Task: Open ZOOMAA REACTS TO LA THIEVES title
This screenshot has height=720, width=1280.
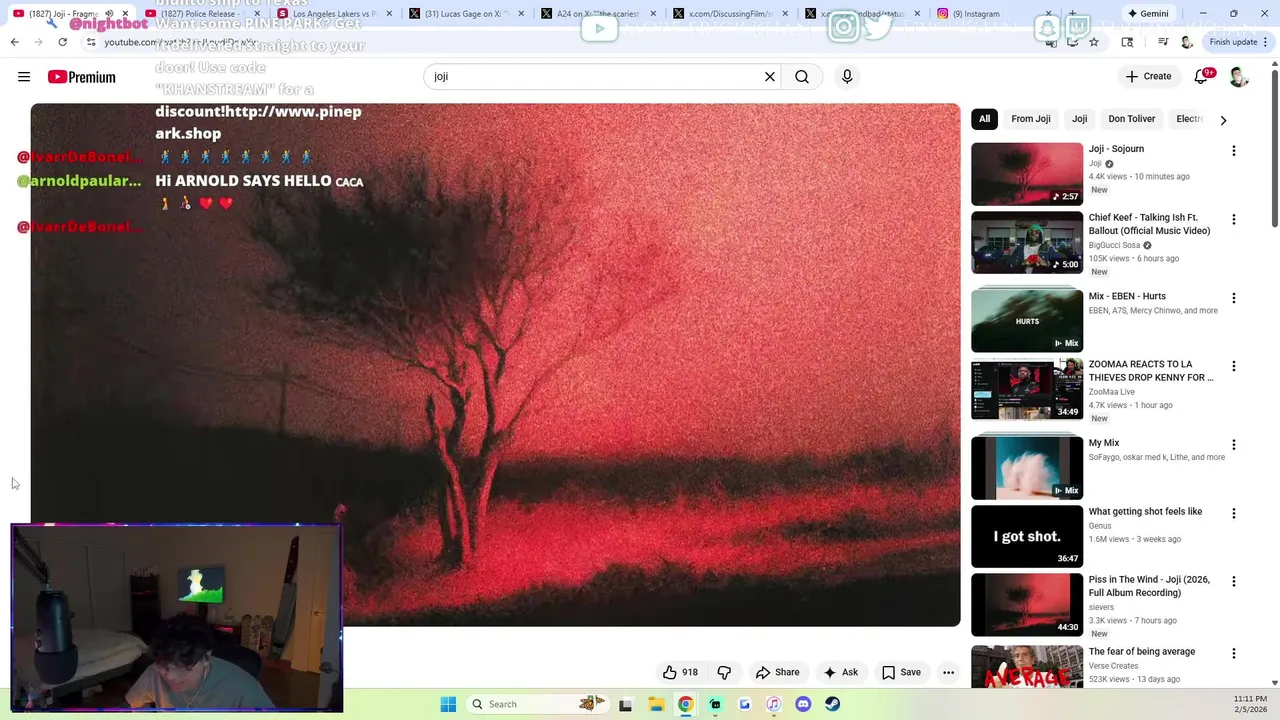Action: click(x=1151, y=371)
